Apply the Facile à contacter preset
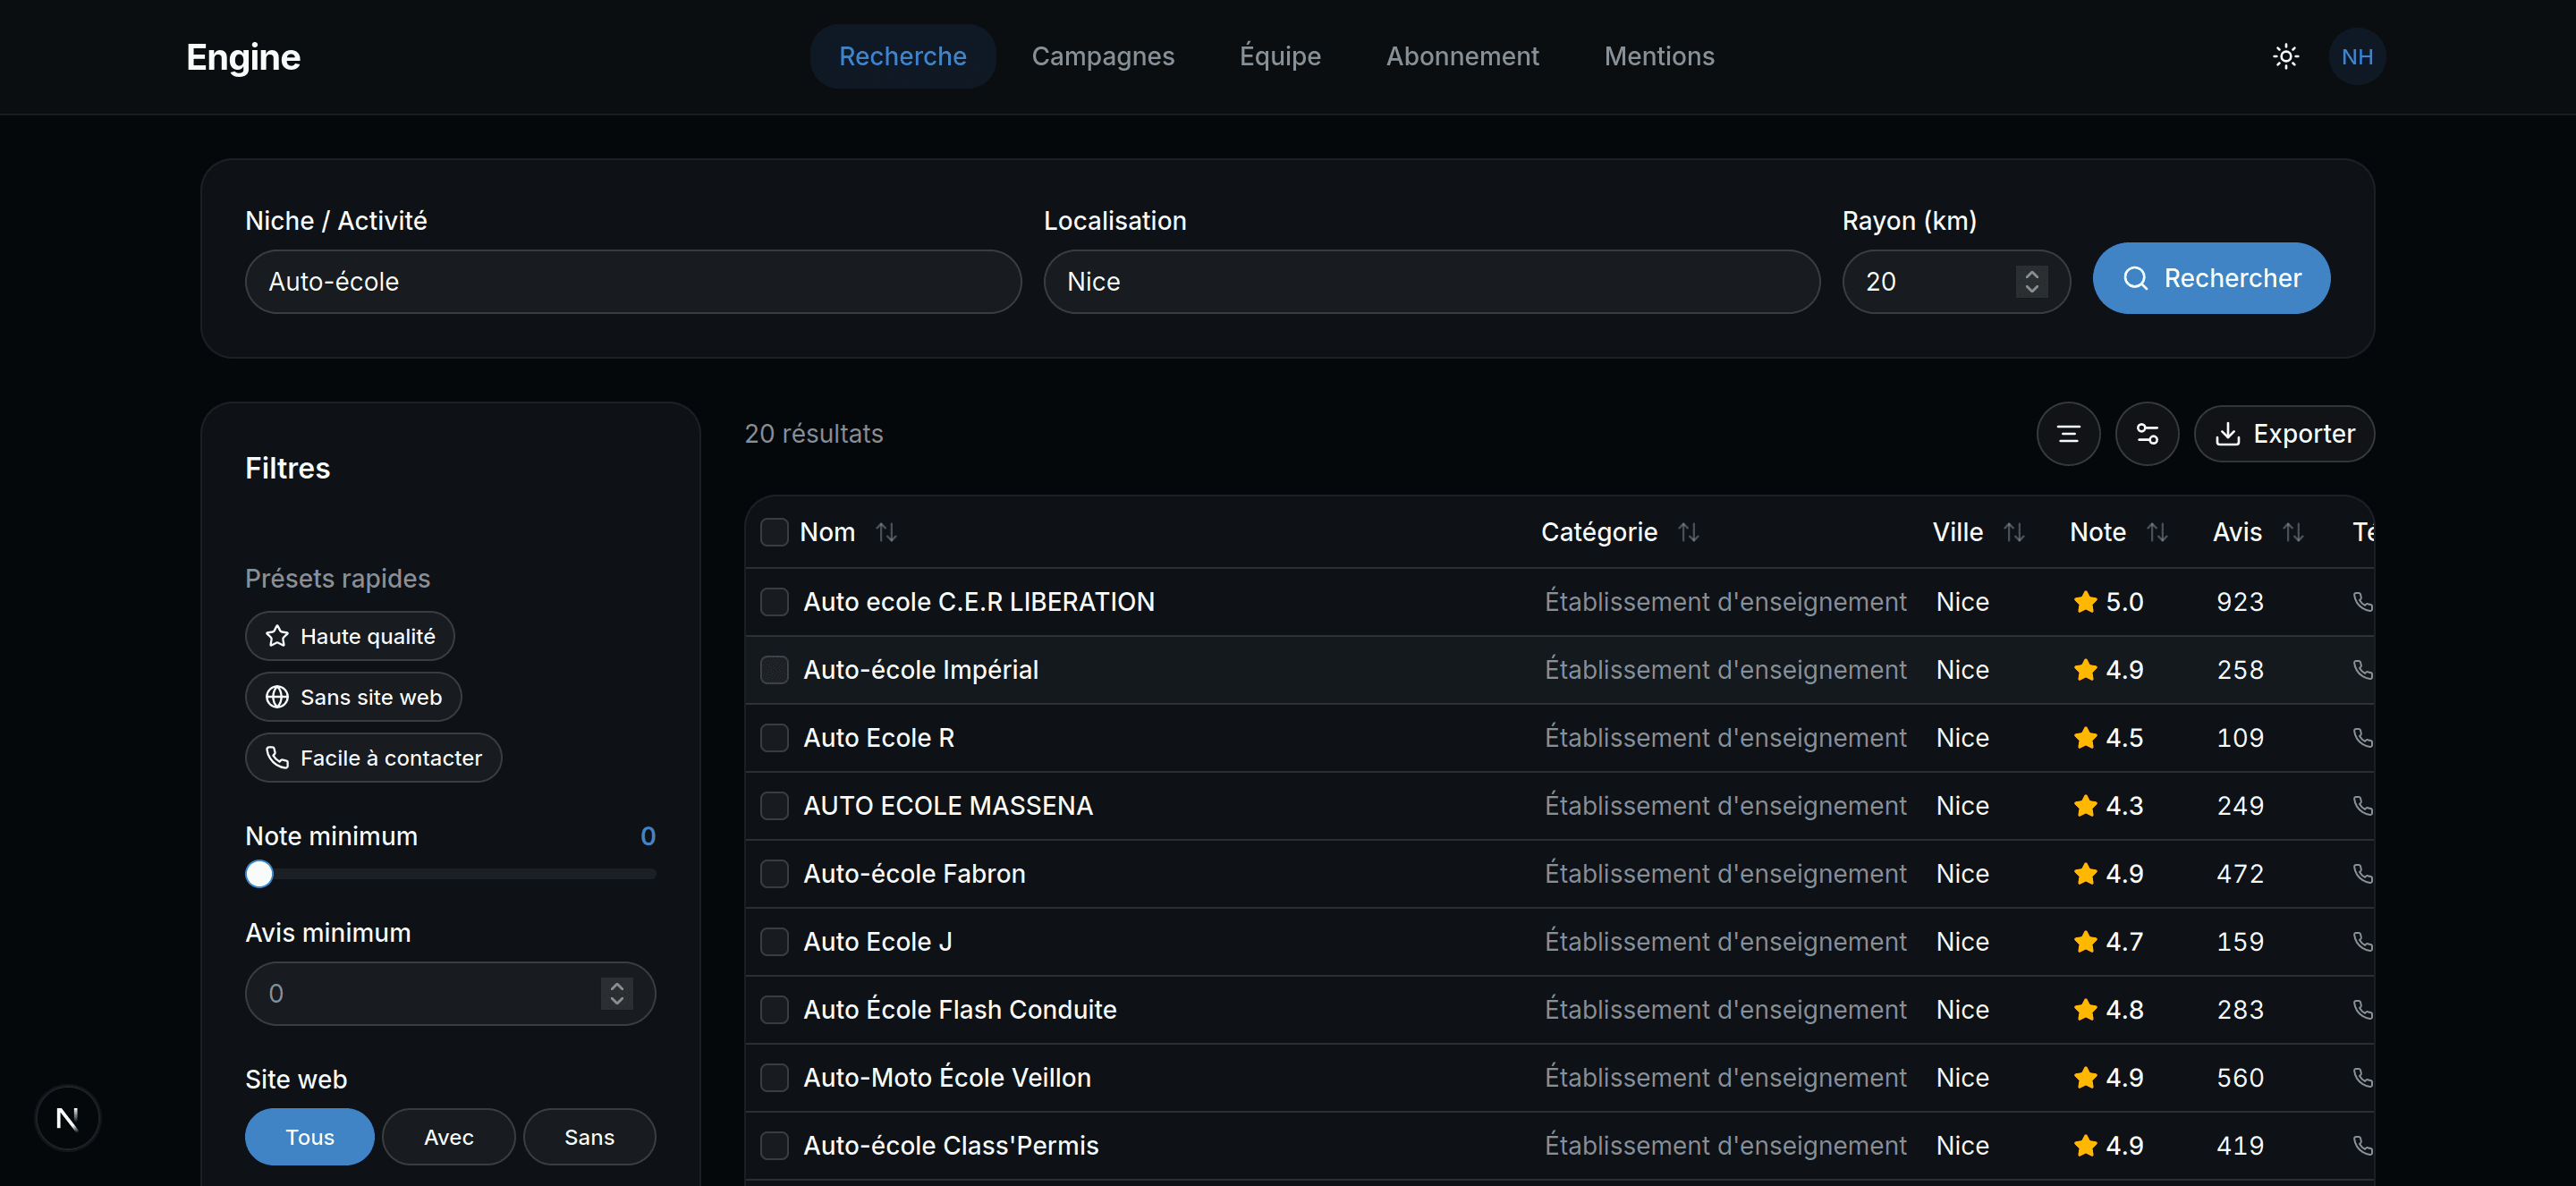The image size is (2576, 1186). click(373, 758)
